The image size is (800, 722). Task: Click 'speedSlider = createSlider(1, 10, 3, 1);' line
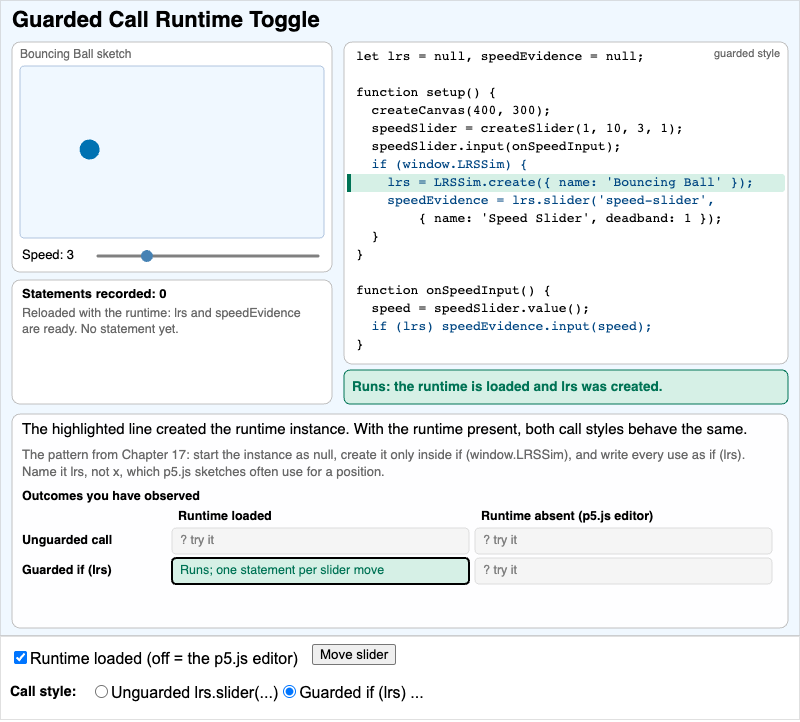[527, 128]
